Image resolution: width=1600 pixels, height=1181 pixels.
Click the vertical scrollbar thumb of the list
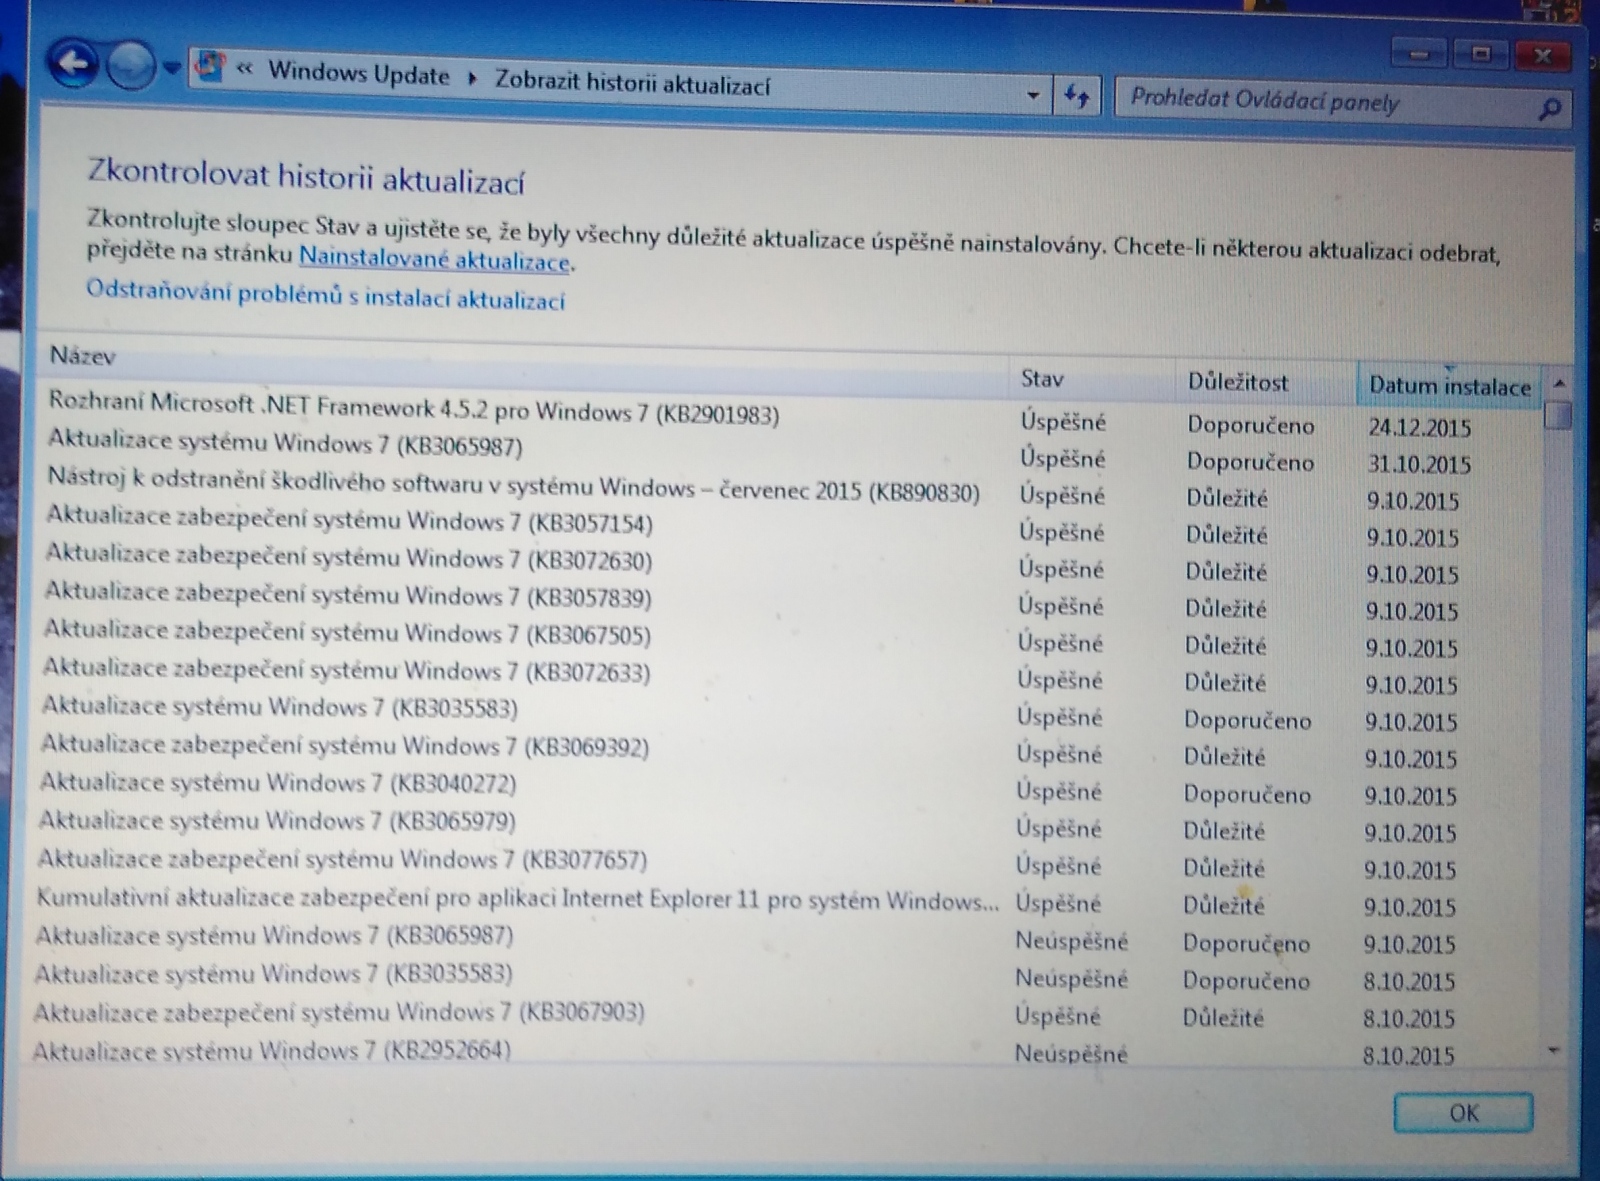tap(1557, 415)
